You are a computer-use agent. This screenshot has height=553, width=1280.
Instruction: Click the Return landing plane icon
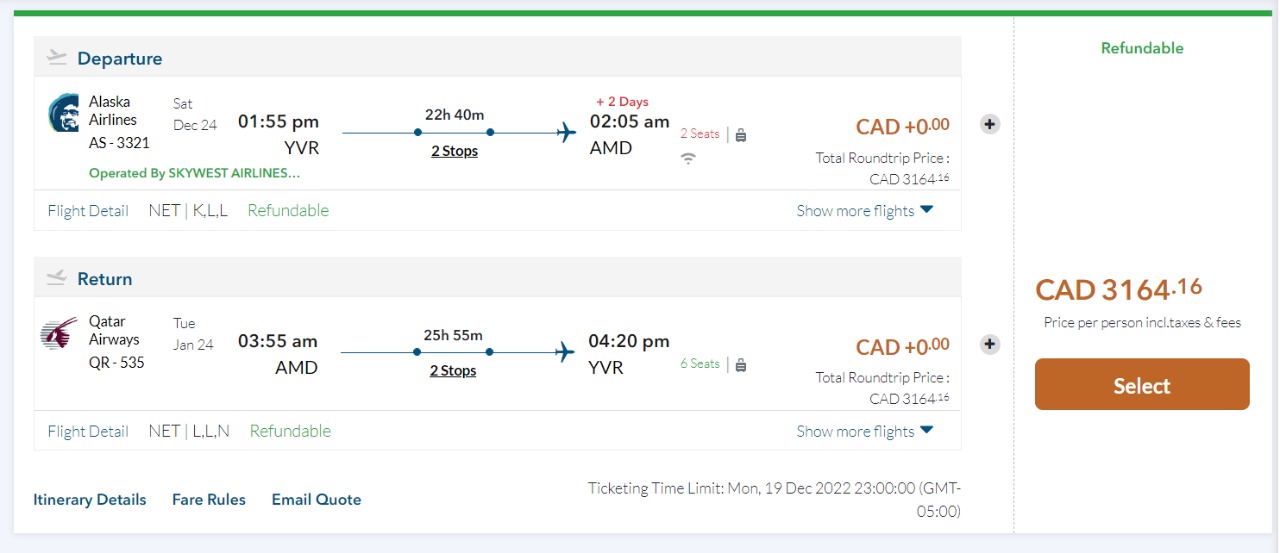click(x=56, y=278)
